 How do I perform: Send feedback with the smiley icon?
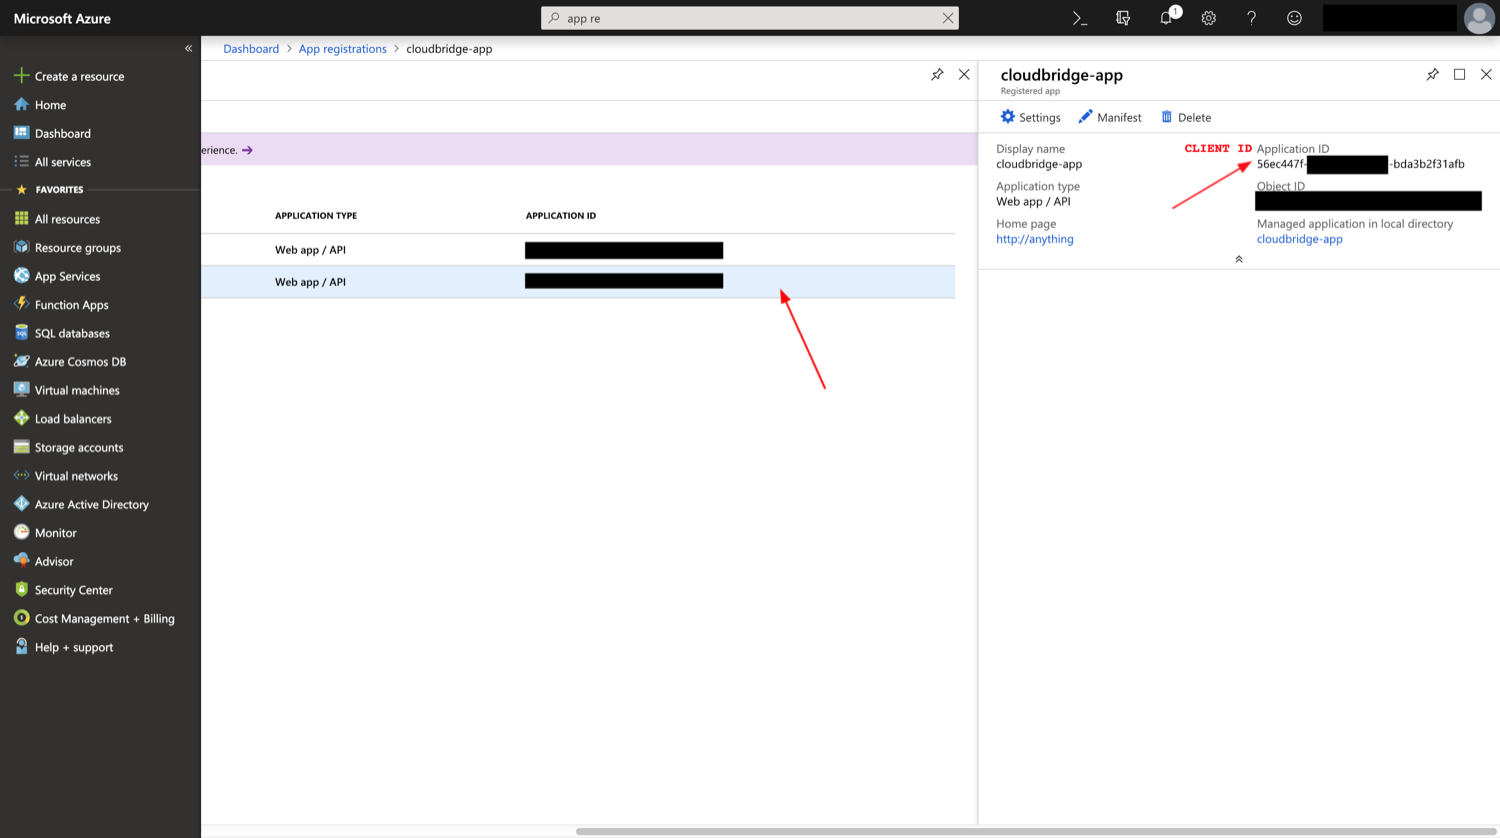coord(1294,18)
